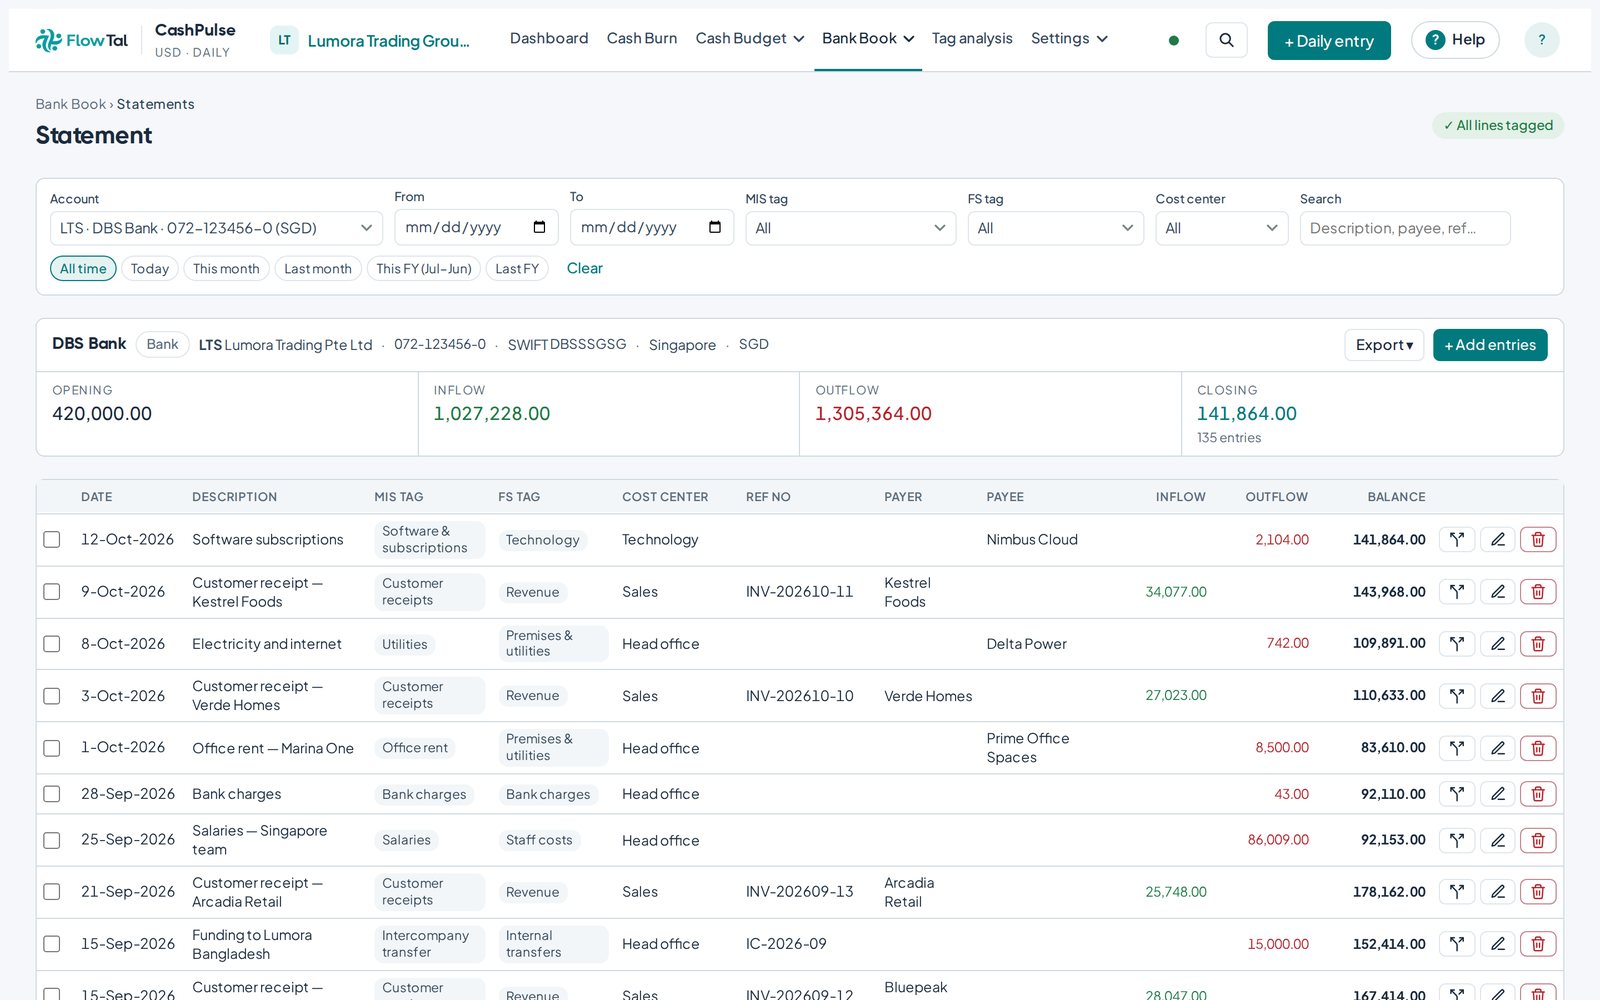Click the + Add entries button
Viewport: 1600px width, 1000px height.
click(x=1490, y=345)
